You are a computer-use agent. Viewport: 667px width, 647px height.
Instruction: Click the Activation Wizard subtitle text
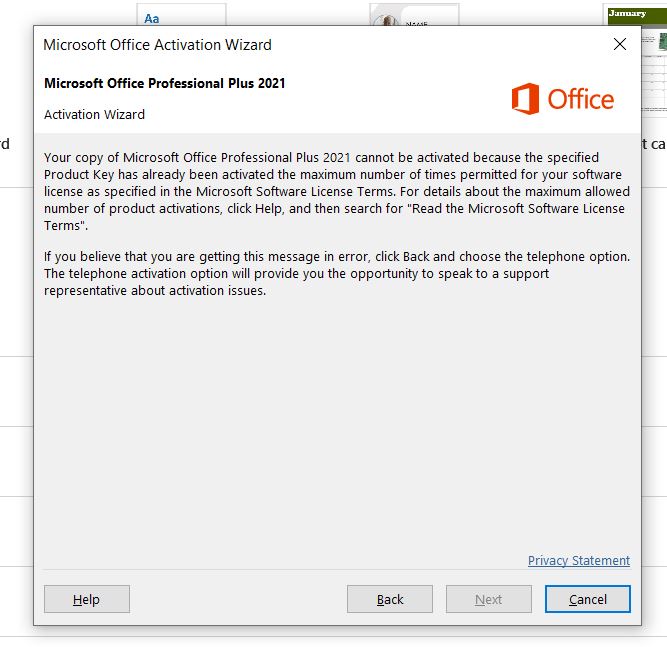pyautogui.click(x=94, y=115)
